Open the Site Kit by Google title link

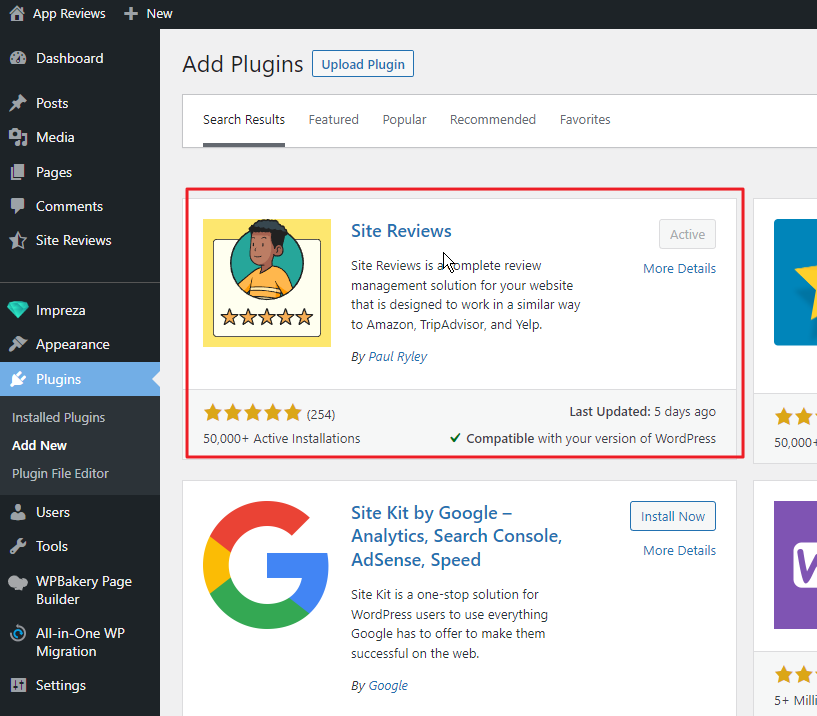coord(456,536)
